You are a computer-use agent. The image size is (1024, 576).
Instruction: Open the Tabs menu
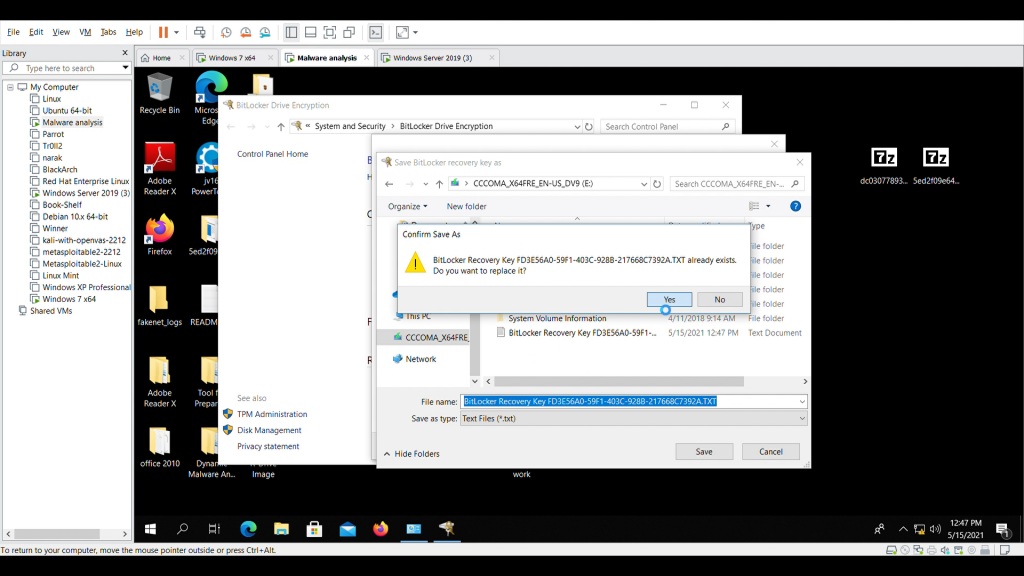[108, 32]
